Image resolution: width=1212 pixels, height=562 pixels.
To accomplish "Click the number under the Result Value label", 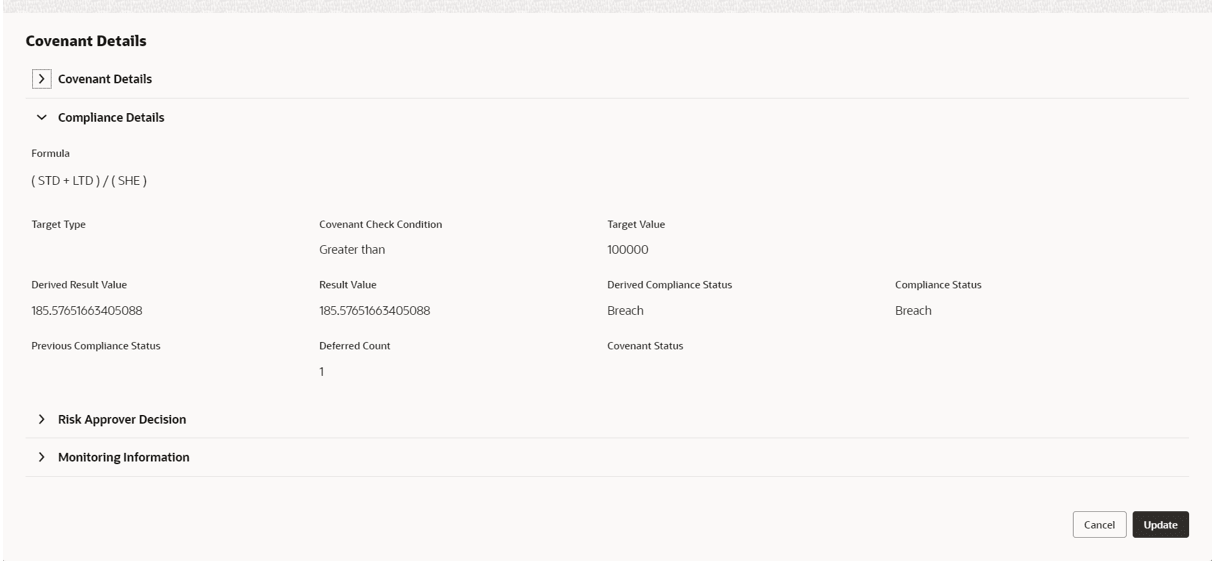I will click(x=375, y=310).
